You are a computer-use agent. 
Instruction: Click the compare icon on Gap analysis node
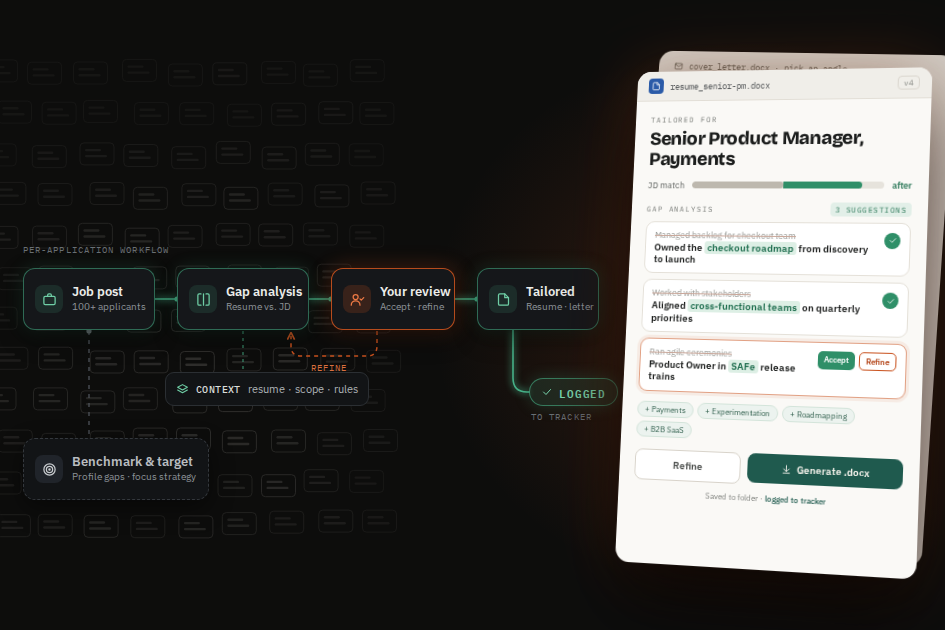click(x=204, y=299)
